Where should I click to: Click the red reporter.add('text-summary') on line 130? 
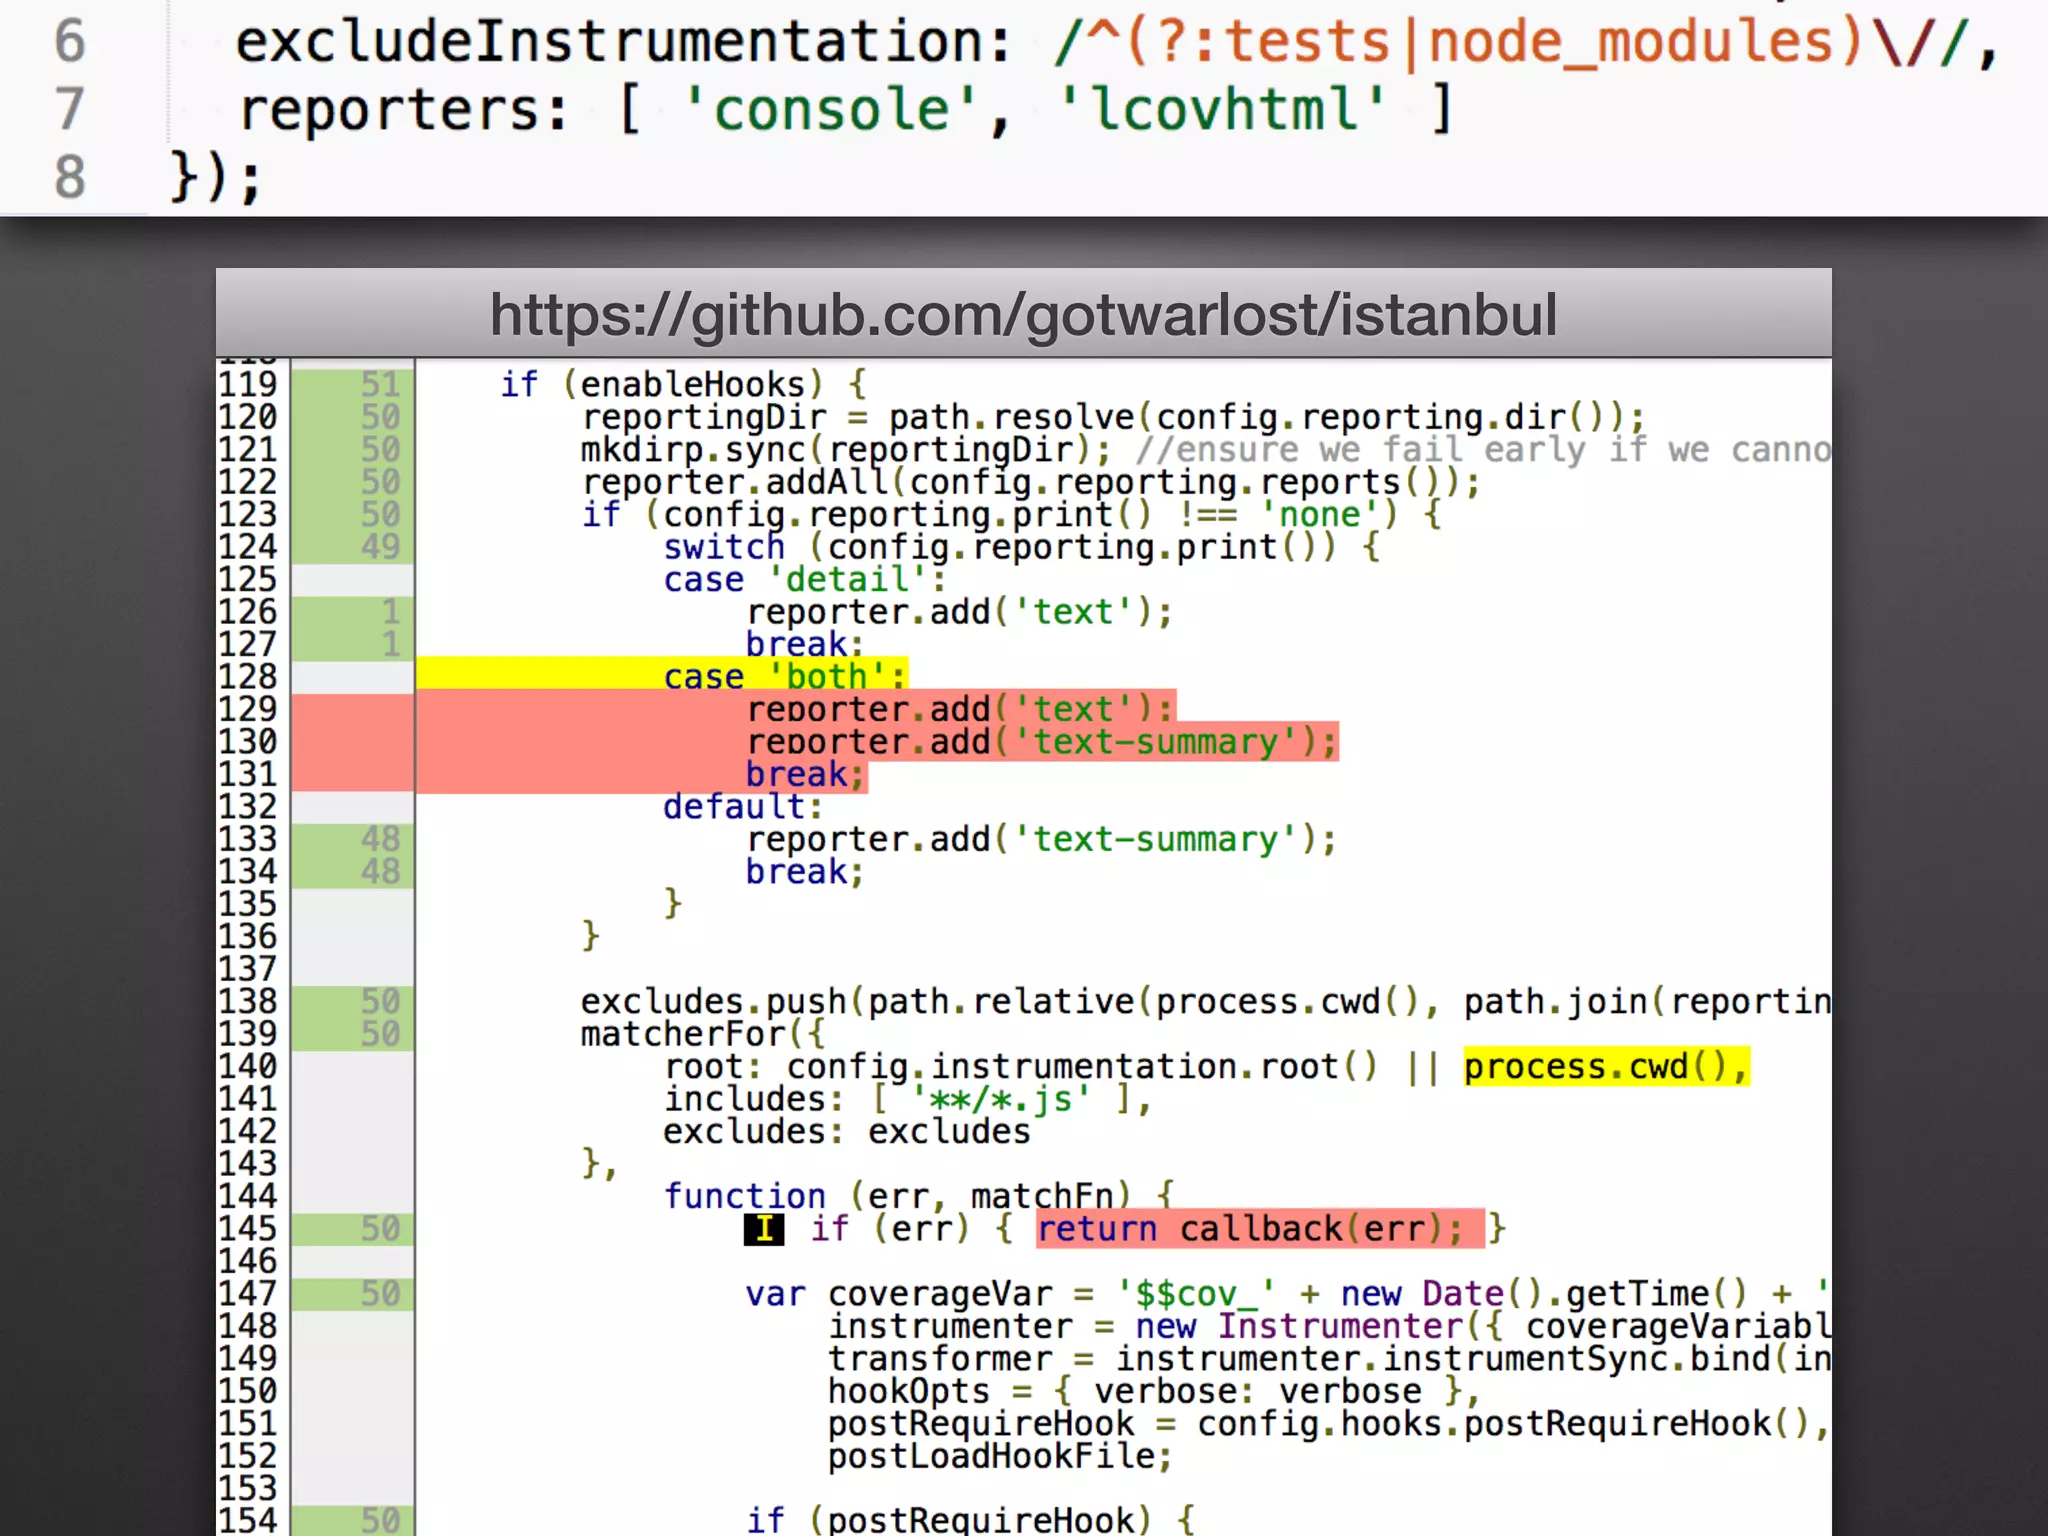(1042, 742)
